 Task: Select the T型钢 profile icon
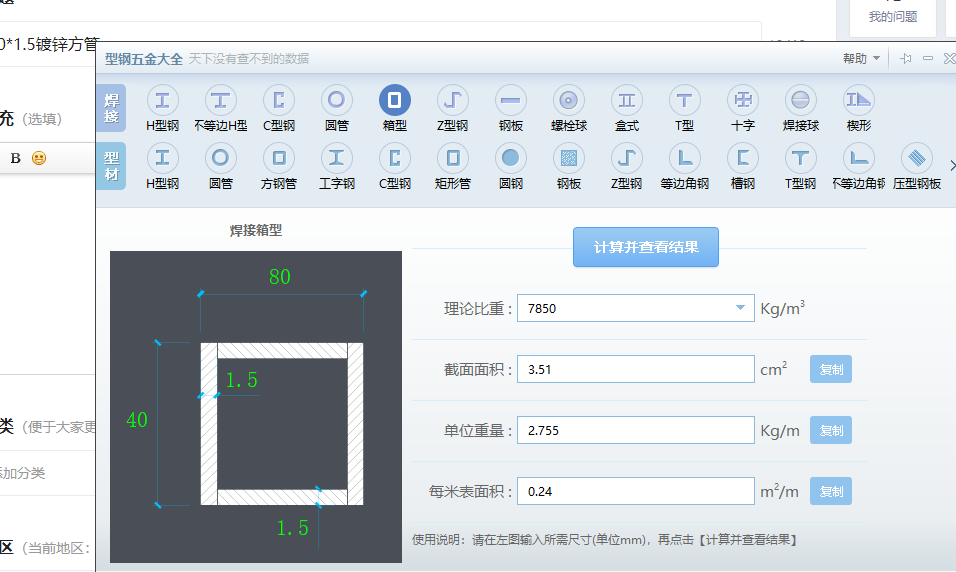pos(801,158)
